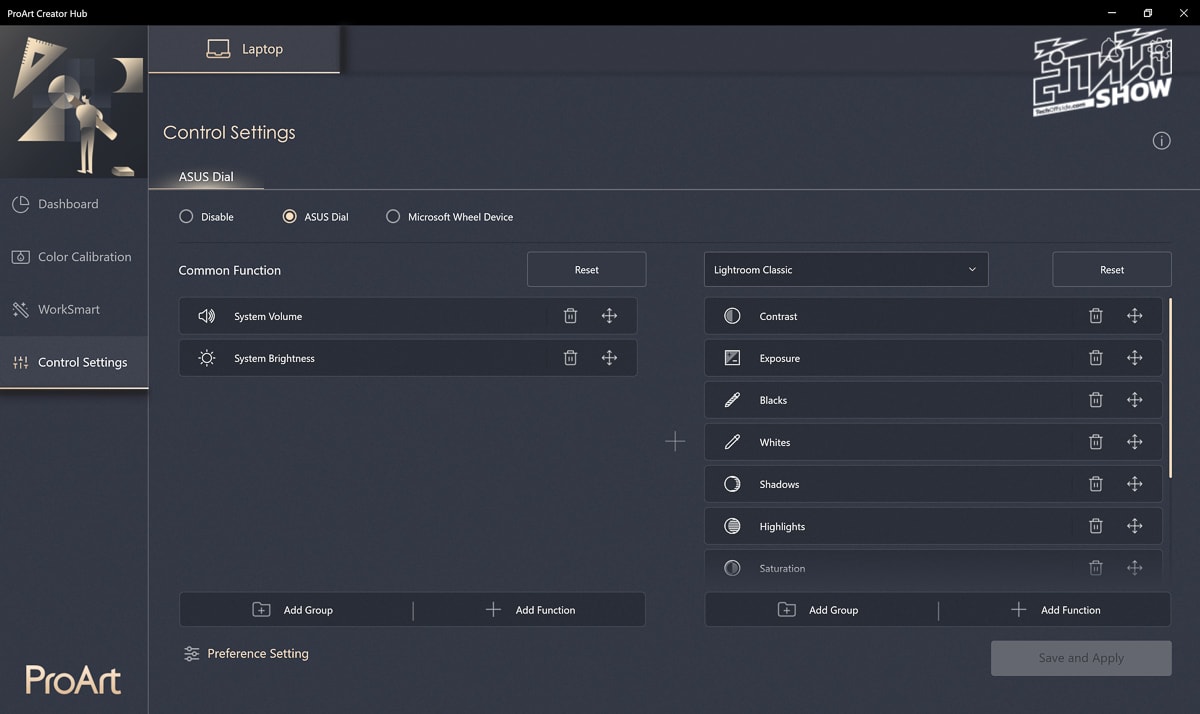Click the Highlights icon

732,526
